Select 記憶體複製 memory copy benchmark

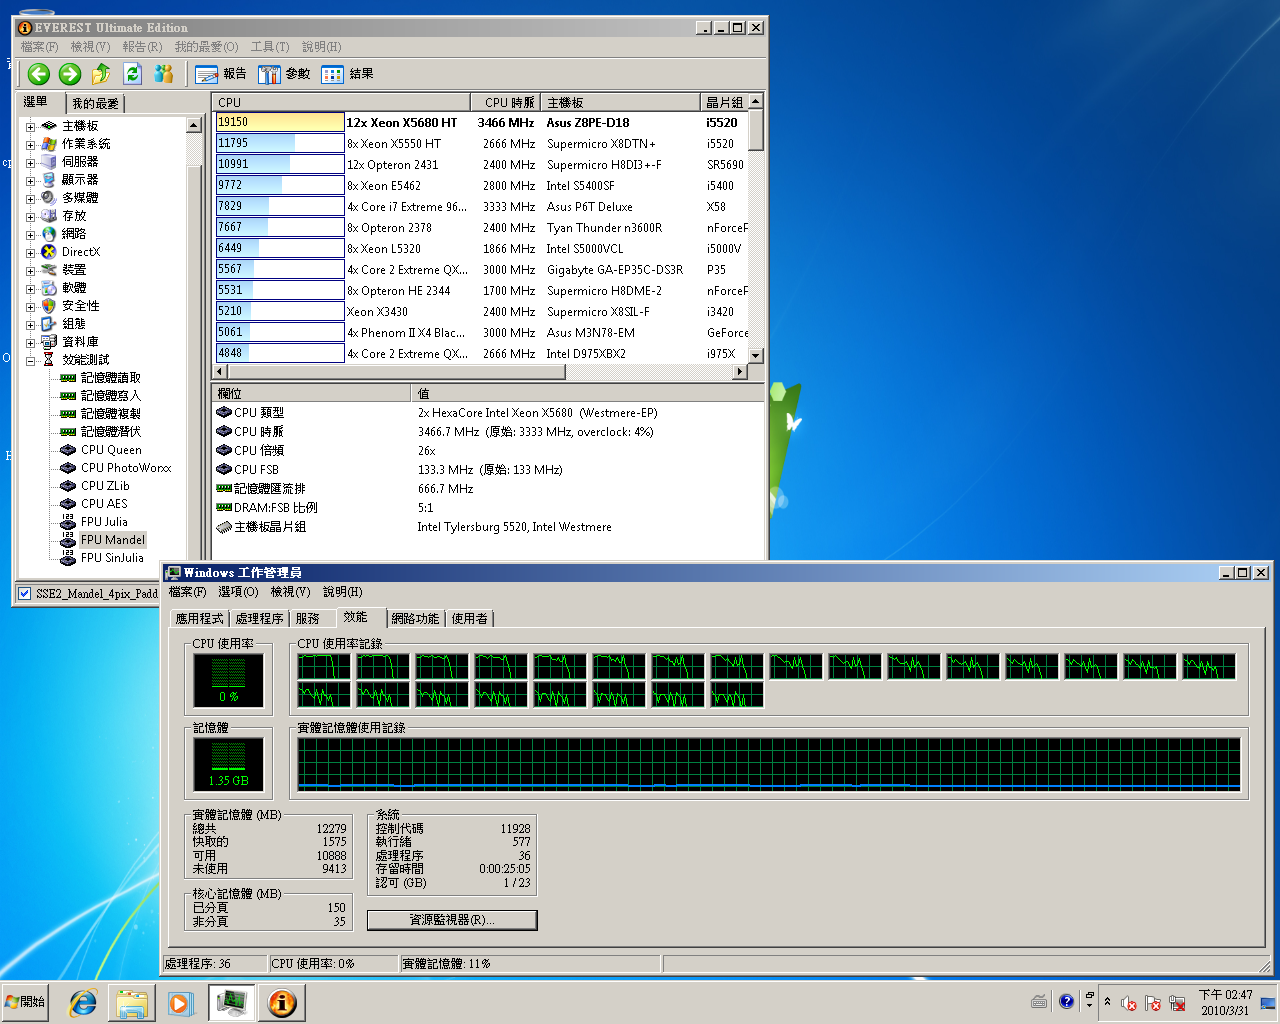point(111,414)
